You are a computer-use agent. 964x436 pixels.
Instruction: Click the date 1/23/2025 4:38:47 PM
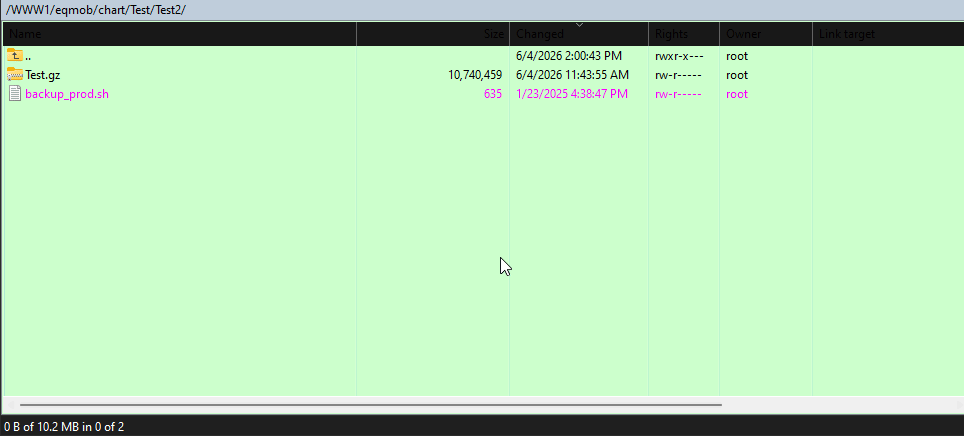coord(572,94)
